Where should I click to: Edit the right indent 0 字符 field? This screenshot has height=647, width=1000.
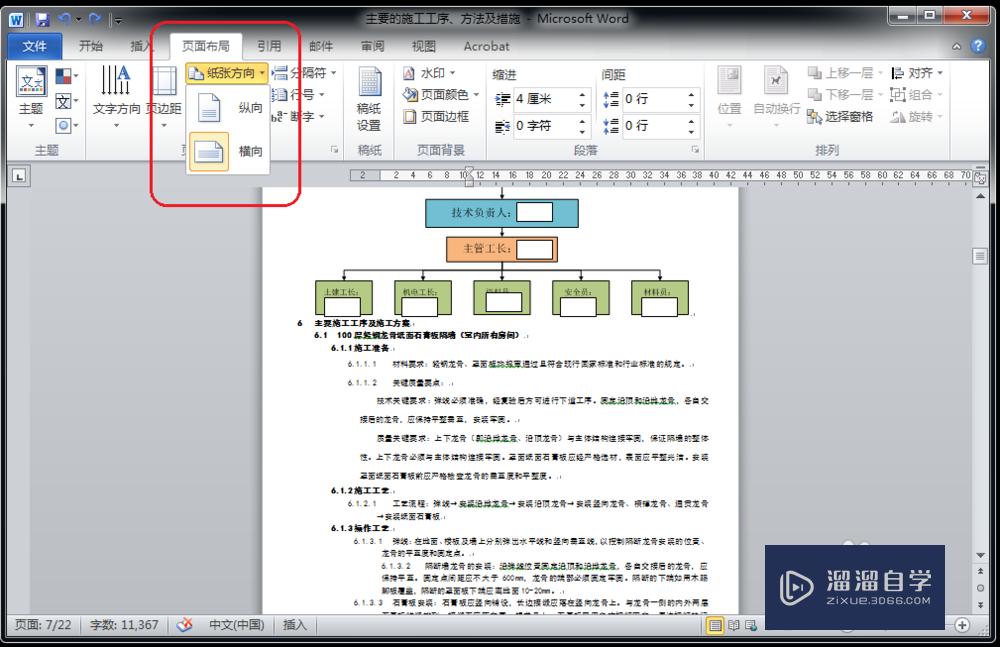pos(545,126)
